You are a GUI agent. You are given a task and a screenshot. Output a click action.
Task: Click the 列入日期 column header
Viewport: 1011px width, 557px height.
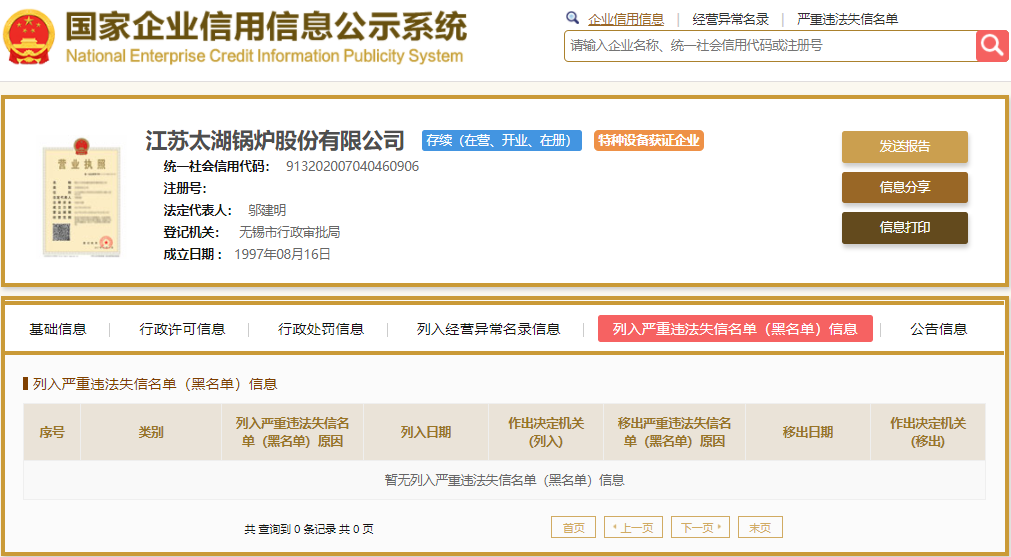(x=426, y=432)
